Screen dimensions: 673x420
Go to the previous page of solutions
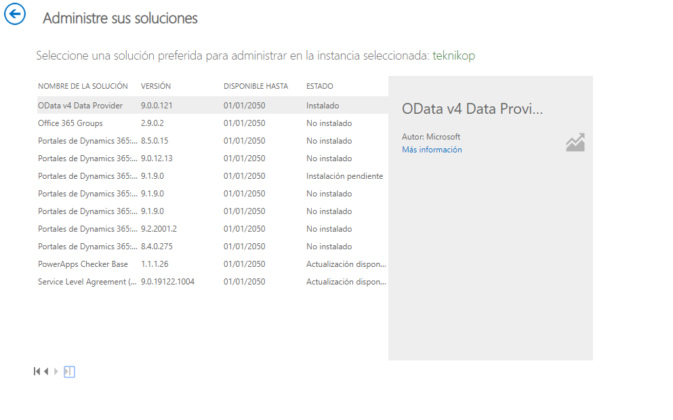pos(46,372)
